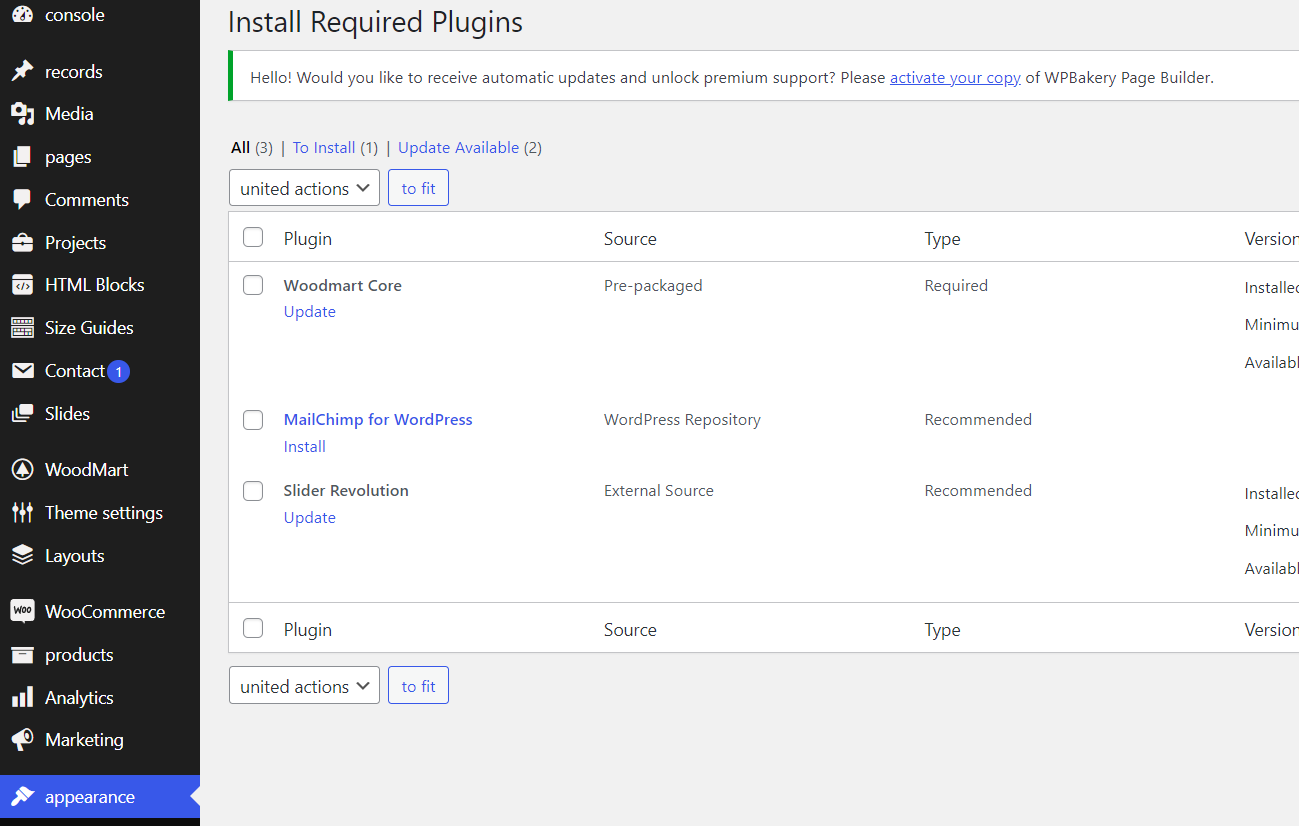Open the top united actions dropdown
1299x826 pixels.
pyautogui.click(x=304, y=188)
